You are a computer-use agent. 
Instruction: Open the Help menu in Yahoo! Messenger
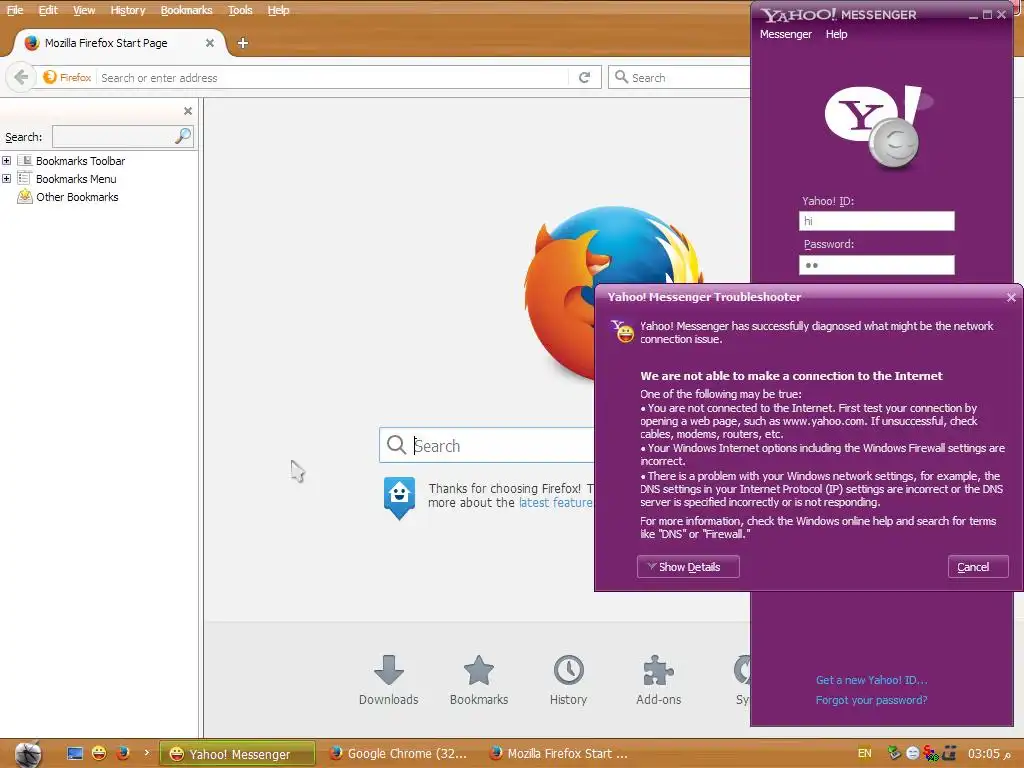click(x=836, y=34)
